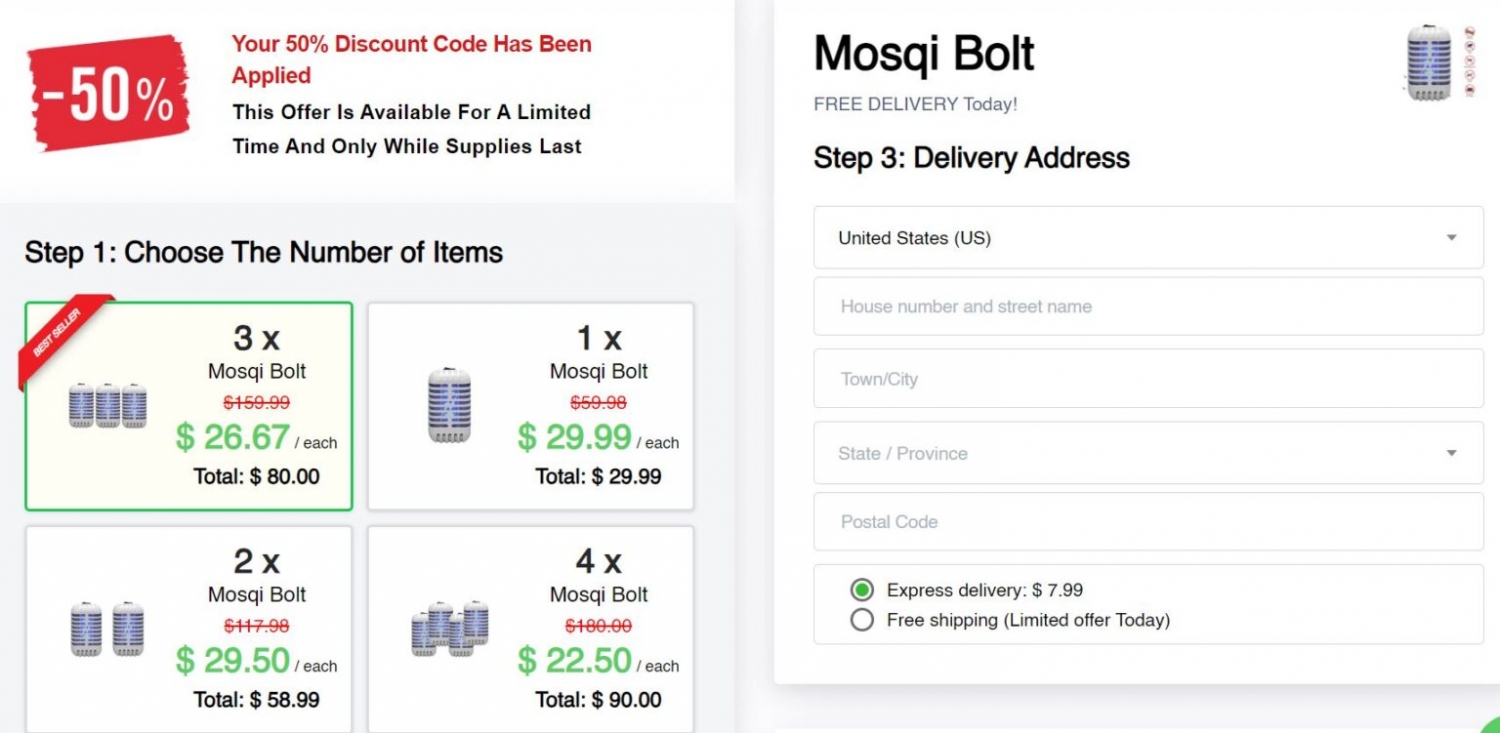
Task: Click the State / Province dropdown arrow
Action: click(x=1451, y=453)
